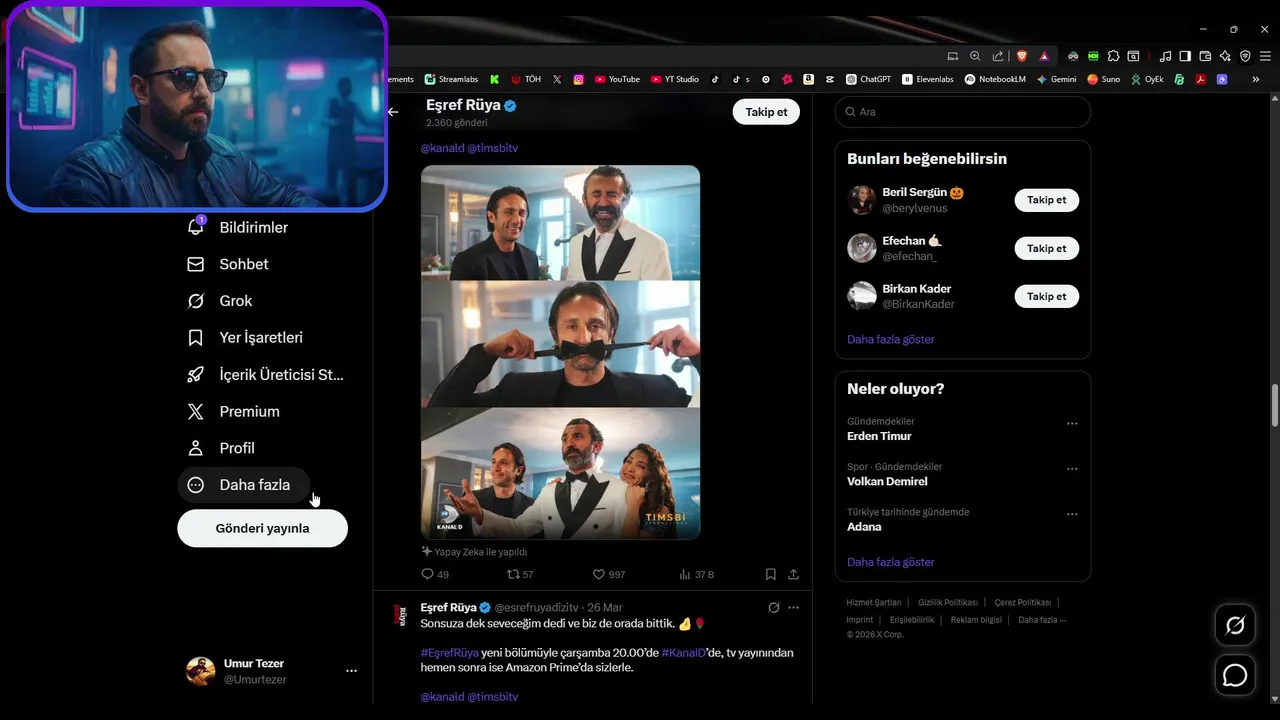Image resolution: width=1280 pixels, height=720 pixels.
Task: Open media control music note icon
Action: (x=1165, y=56)
